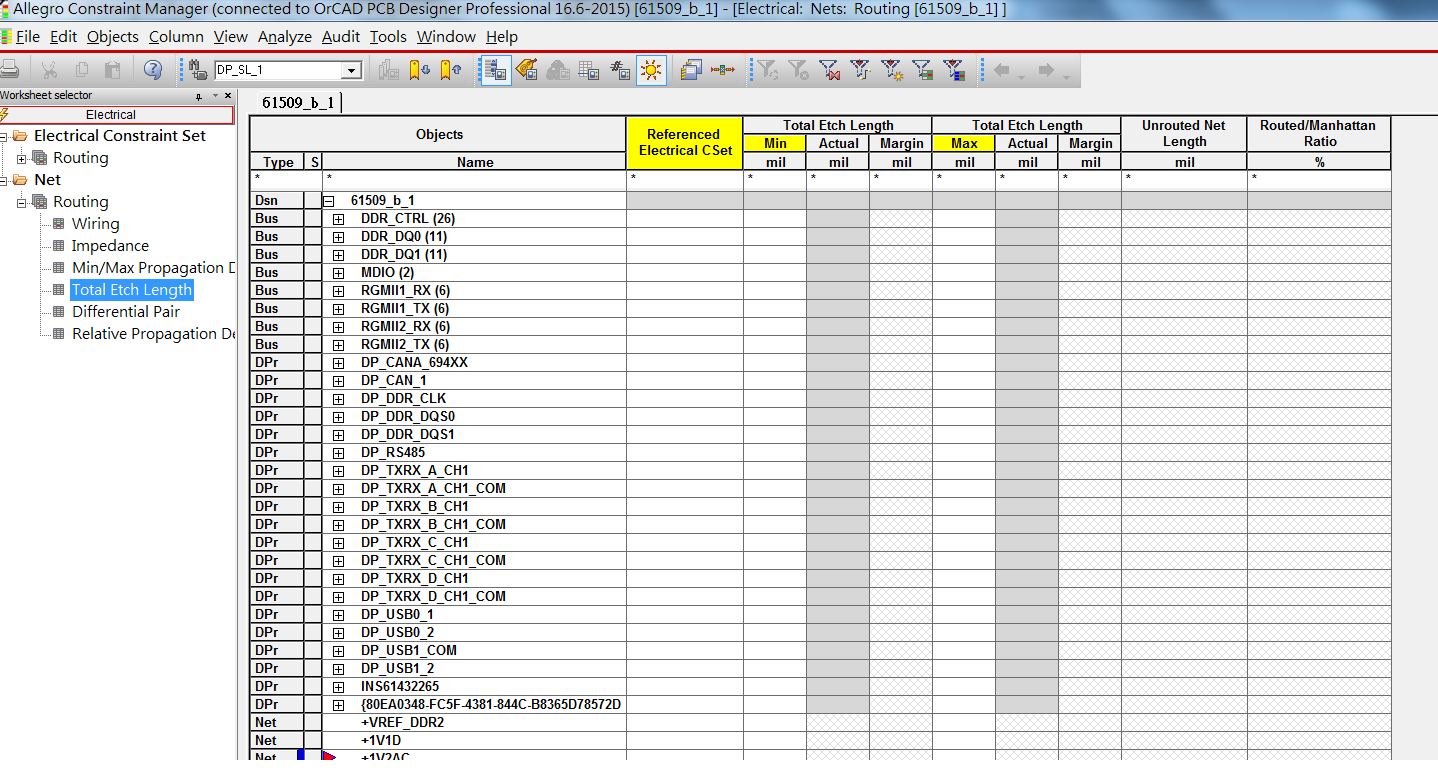1438x780 pixels.
Task: Click the table list icon next to sun icon left group start
Action: pos(495,70)
